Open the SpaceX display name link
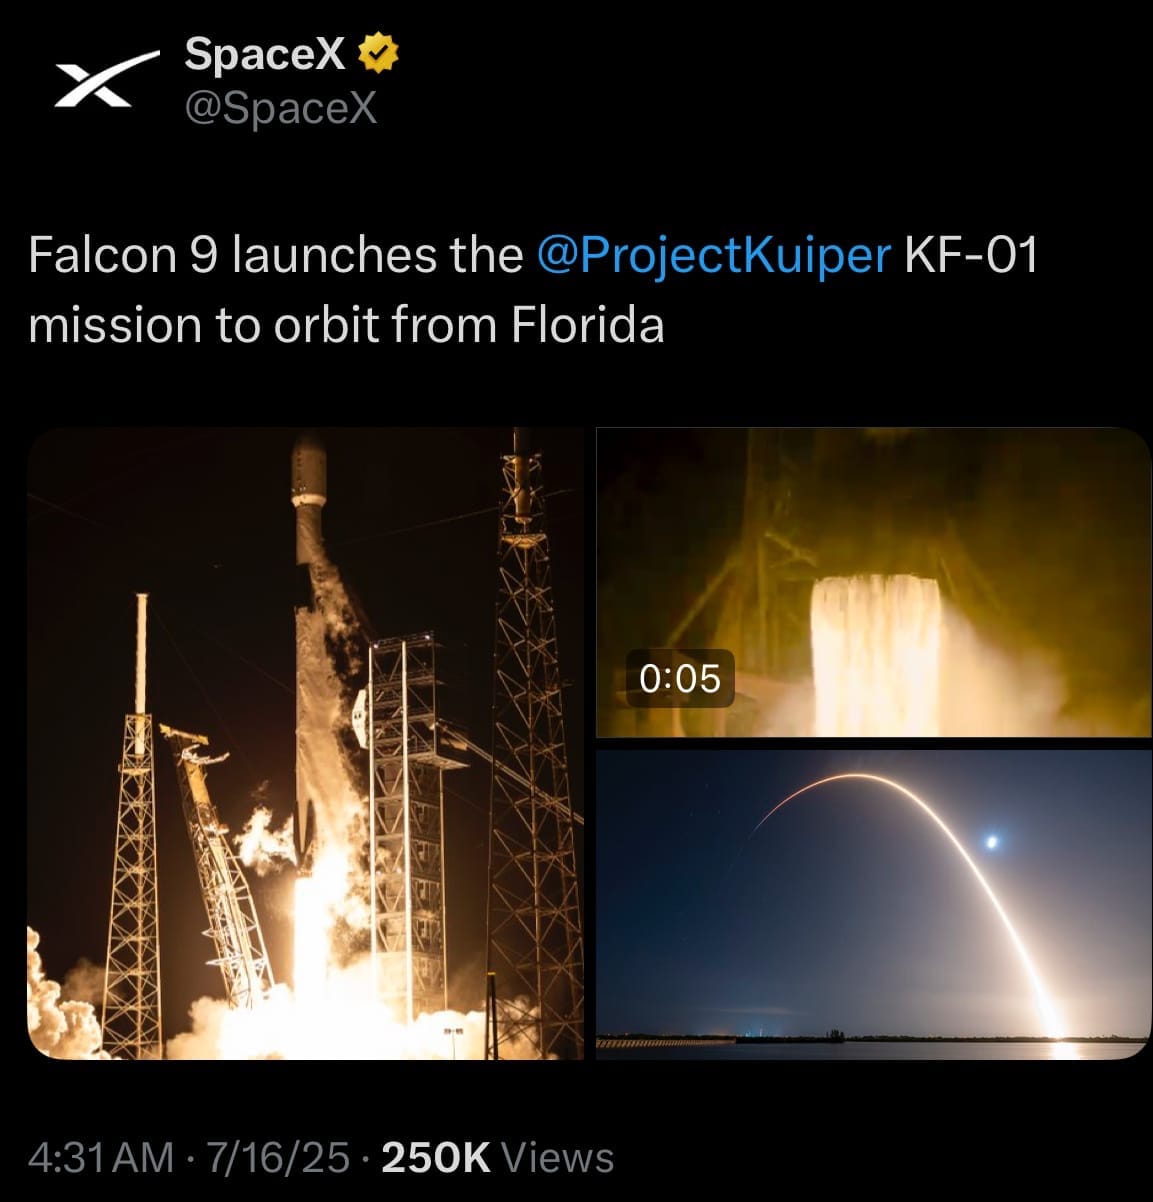Viewport: 1153px width, 1202px height. tap(265, 55)
